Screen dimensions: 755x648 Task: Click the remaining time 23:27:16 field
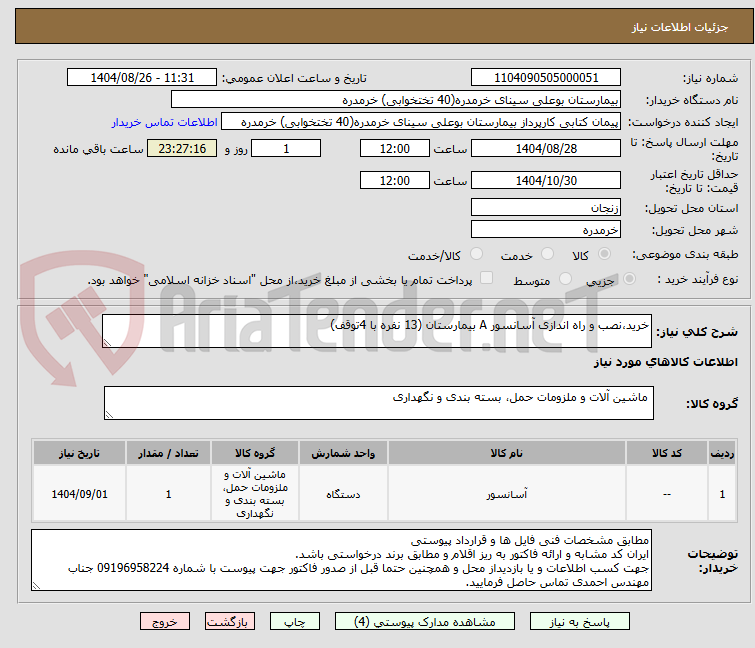(x=182, y=148)
